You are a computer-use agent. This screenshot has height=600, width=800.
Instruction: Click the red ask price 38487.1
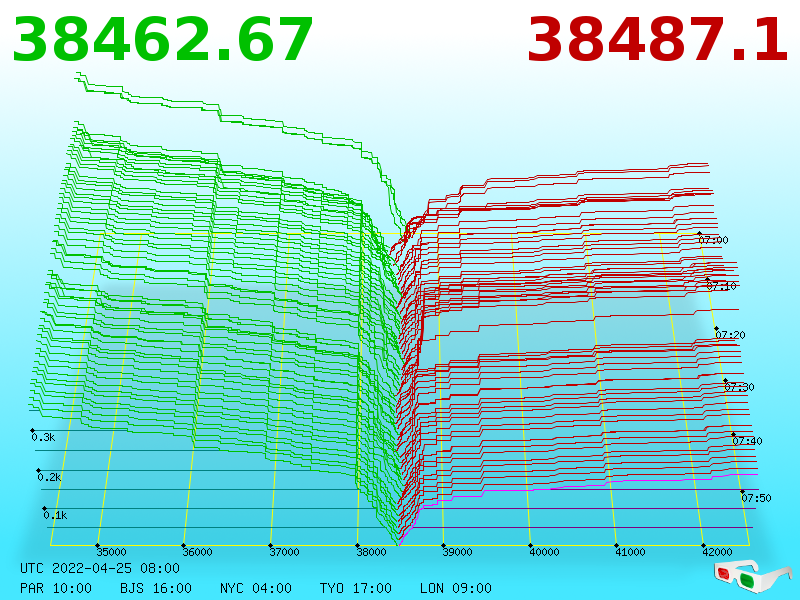coord(658,40)
